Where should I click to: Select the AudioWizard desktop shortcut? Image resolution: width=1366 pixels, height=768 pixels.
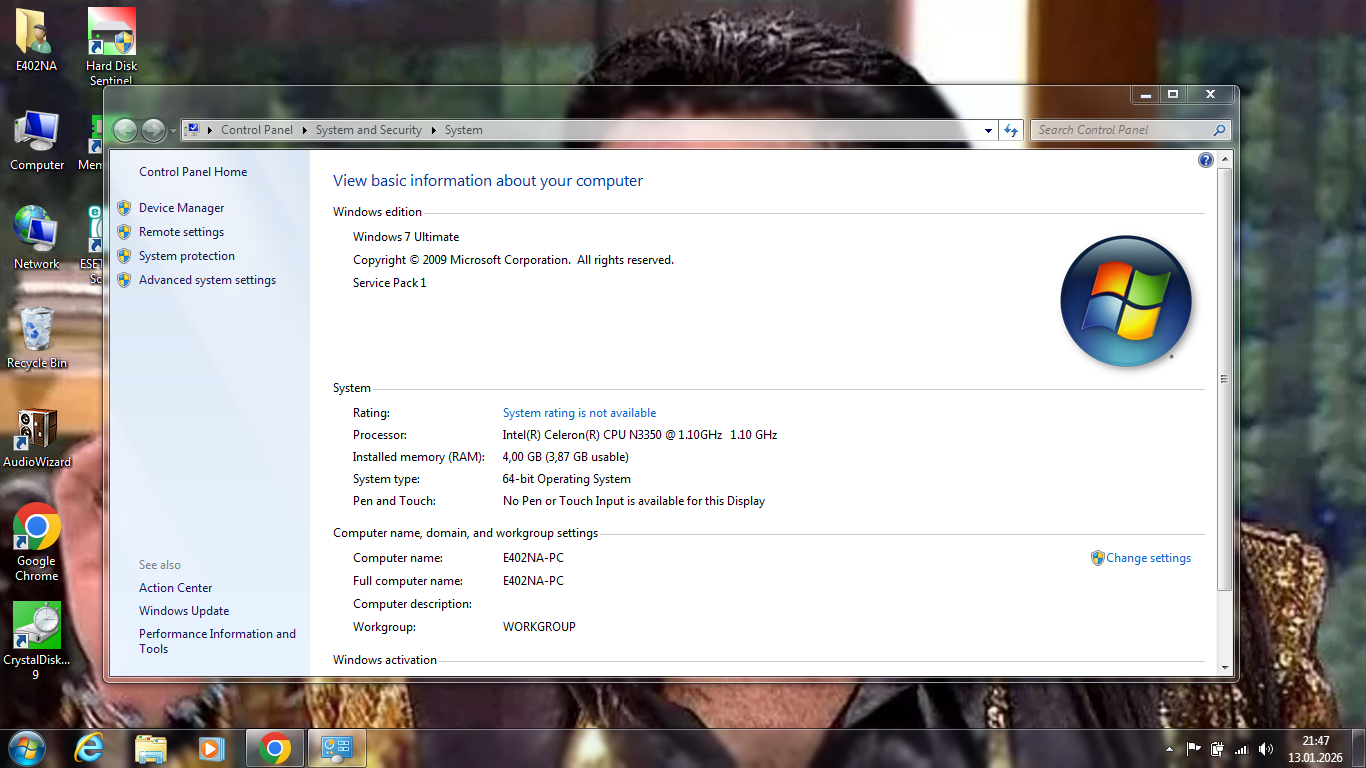37,437
